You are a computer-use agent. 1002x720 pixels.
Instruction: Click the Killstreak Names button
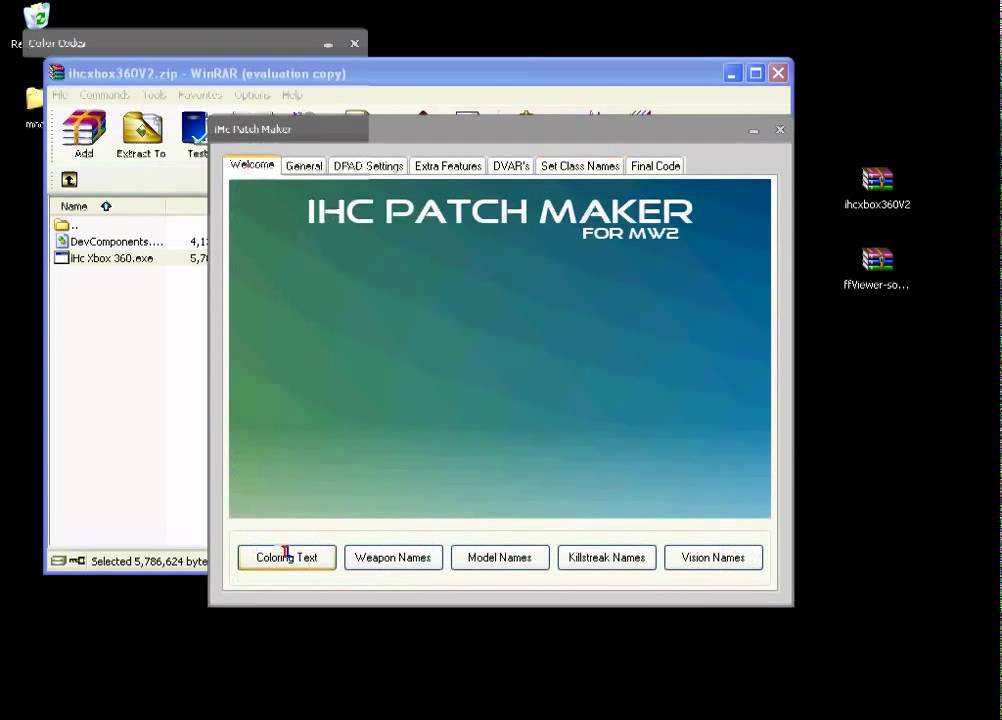(x=606, y=557)
